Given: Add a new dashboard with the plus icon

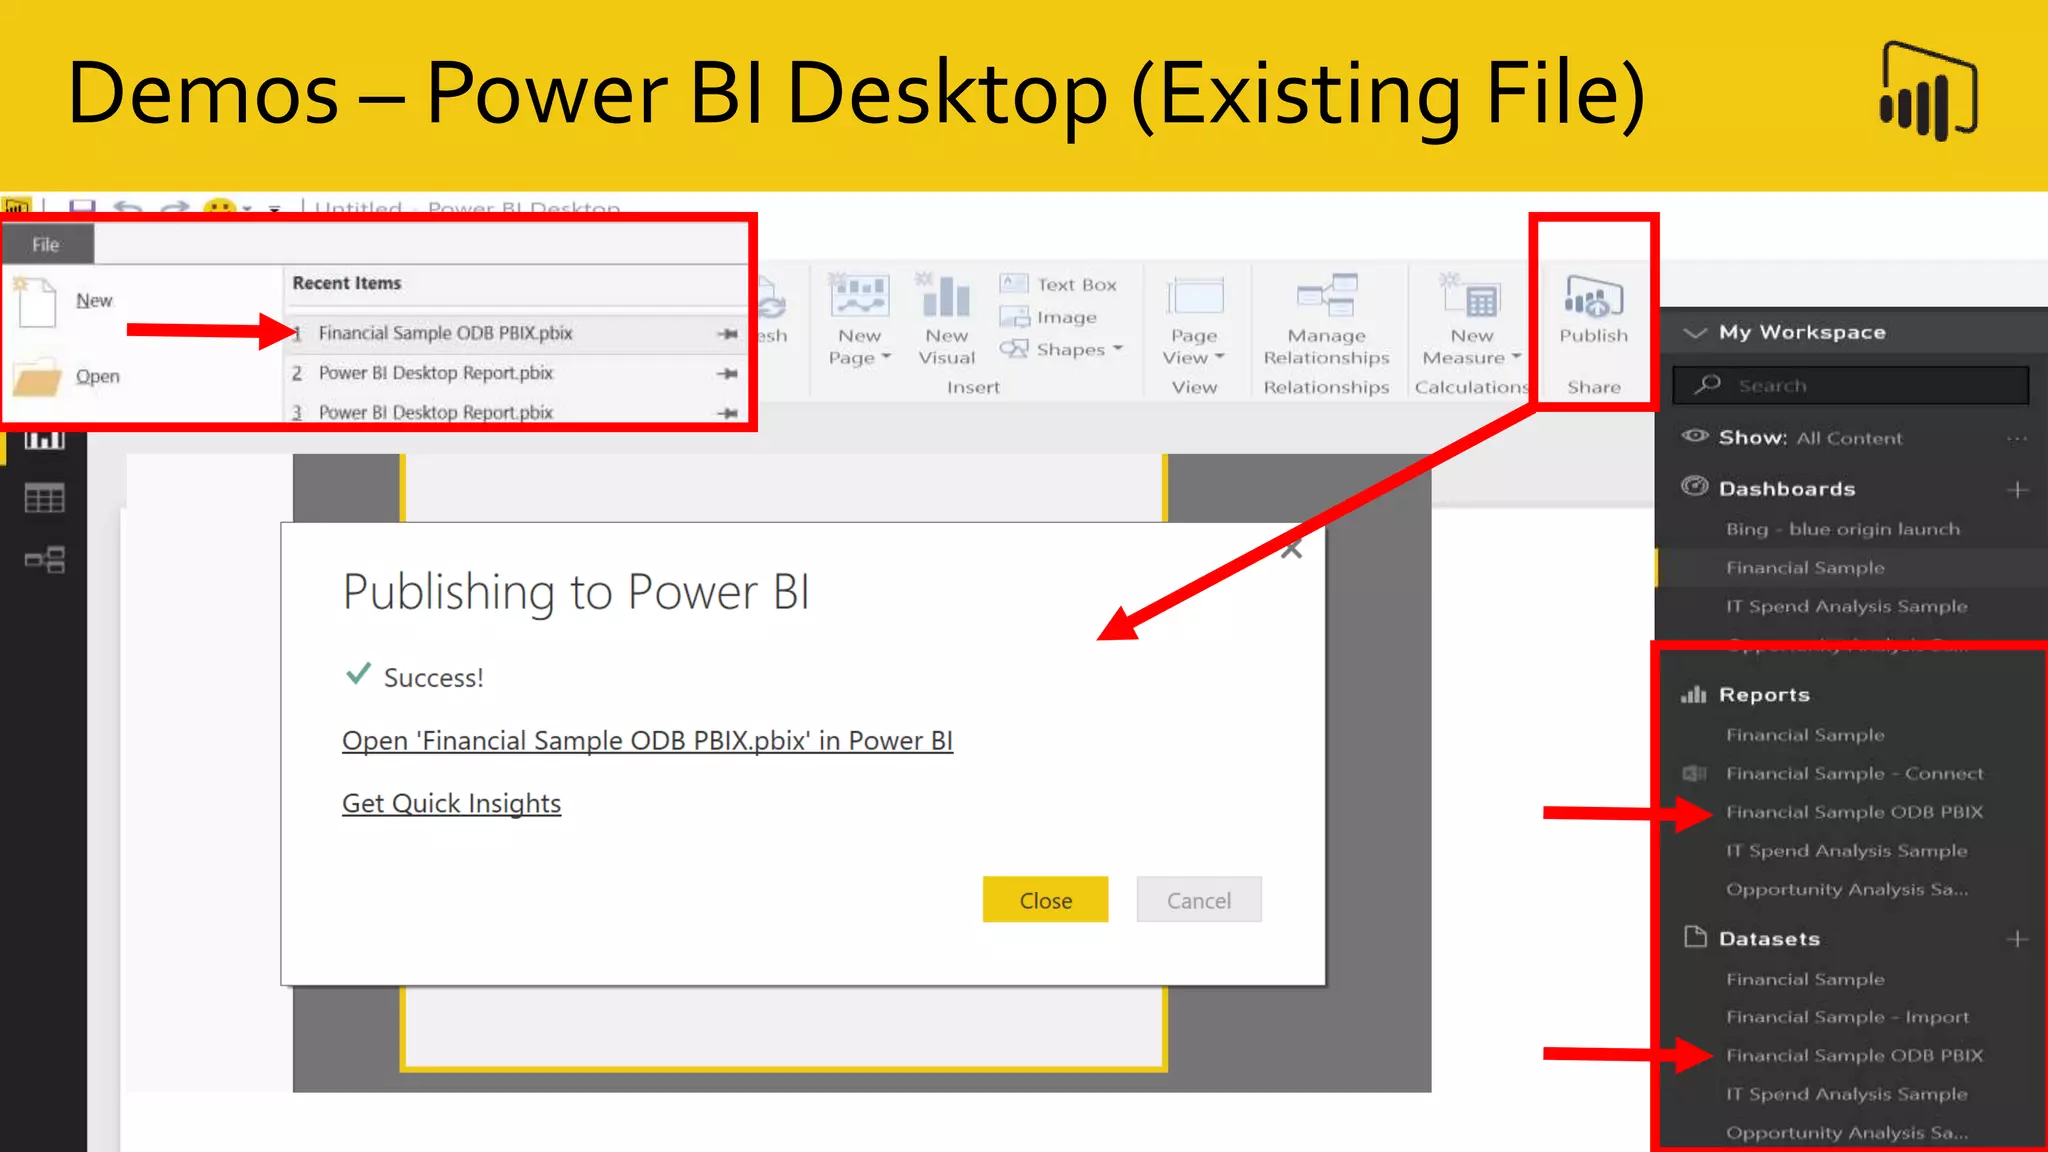Looking at the screenshot, I should [2017, 490].
